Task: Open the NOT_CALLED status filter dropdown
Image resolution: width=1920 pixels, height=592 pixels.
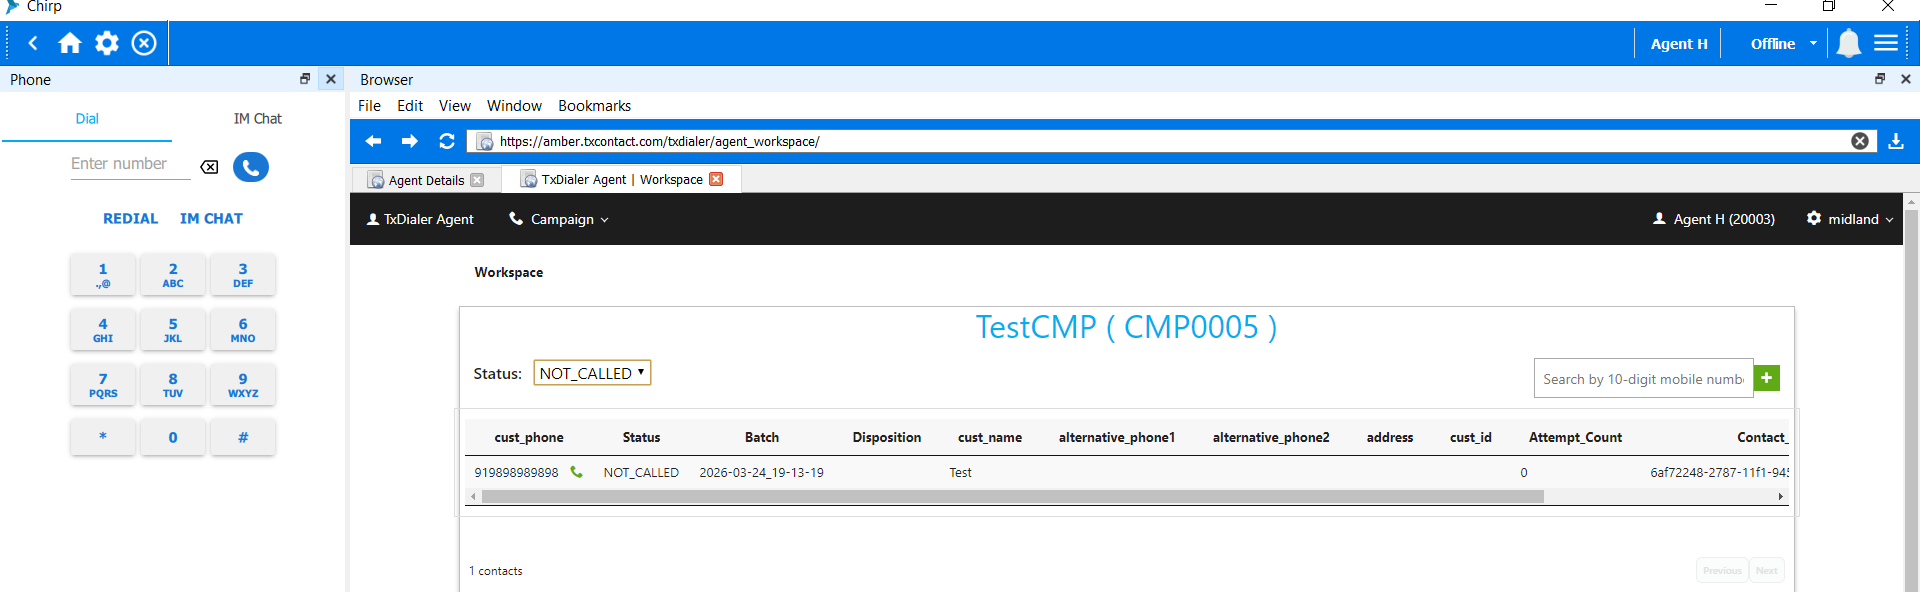Action: click(592, 373)
